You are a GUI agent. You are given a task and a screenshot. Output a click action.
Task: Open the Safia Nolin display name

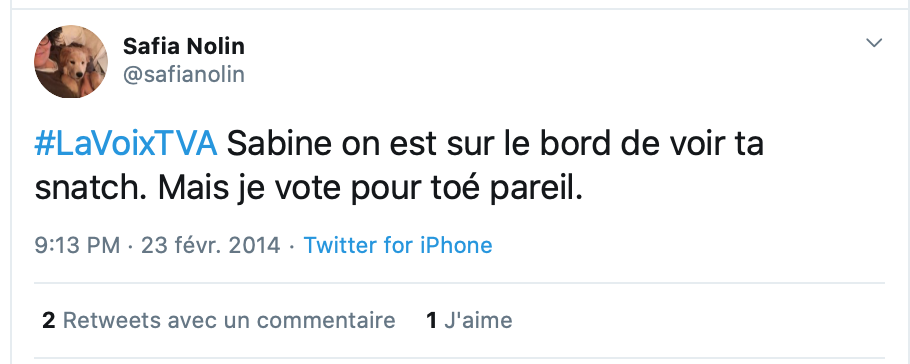coord(183,46)
